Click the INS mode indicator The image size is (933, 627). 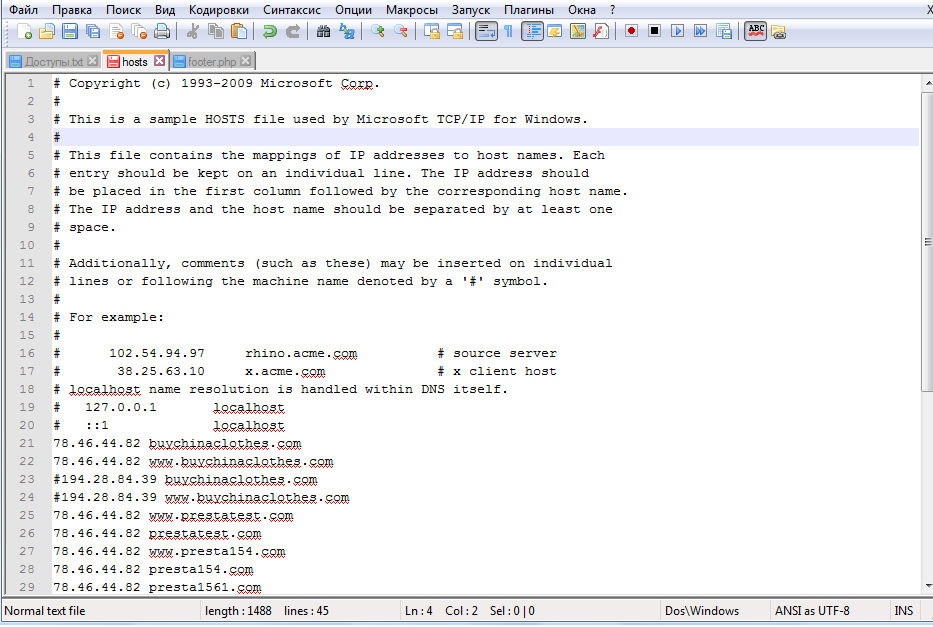coord(903,611)
